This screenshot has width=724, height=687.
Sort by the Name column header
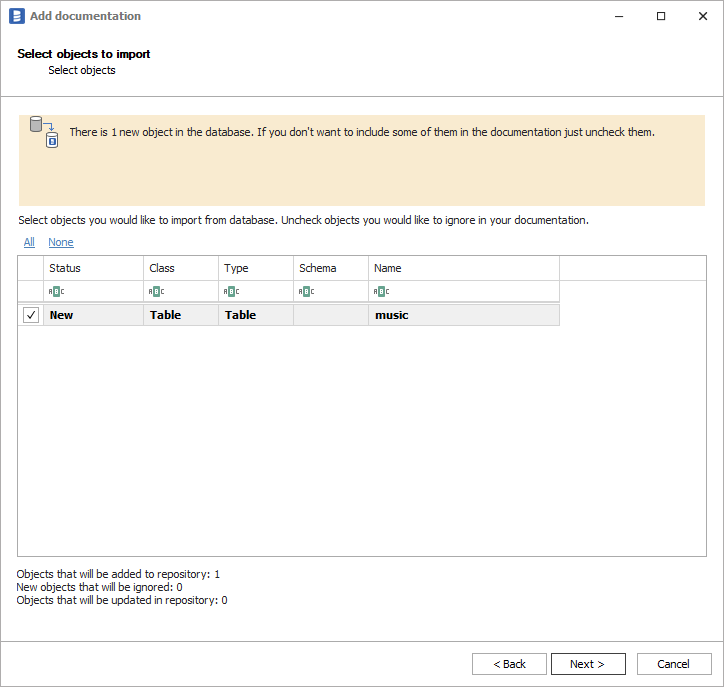(x=463, y=268)
